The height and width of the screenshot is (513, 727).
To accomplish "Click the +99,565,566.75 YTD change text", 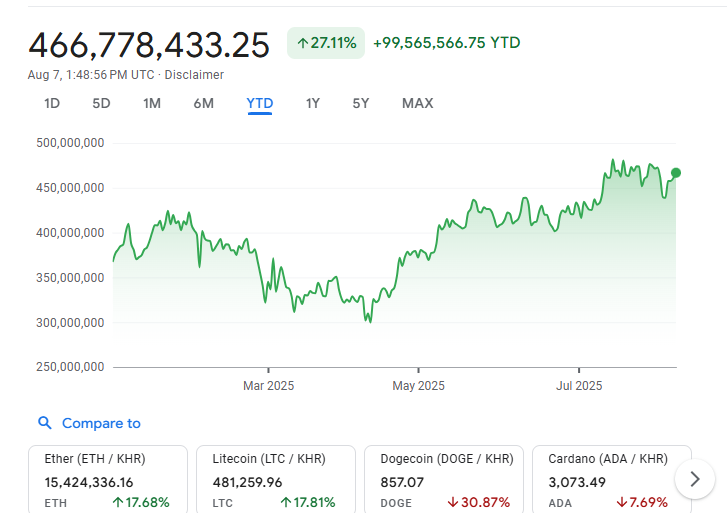I will click(x=446, y=43).
